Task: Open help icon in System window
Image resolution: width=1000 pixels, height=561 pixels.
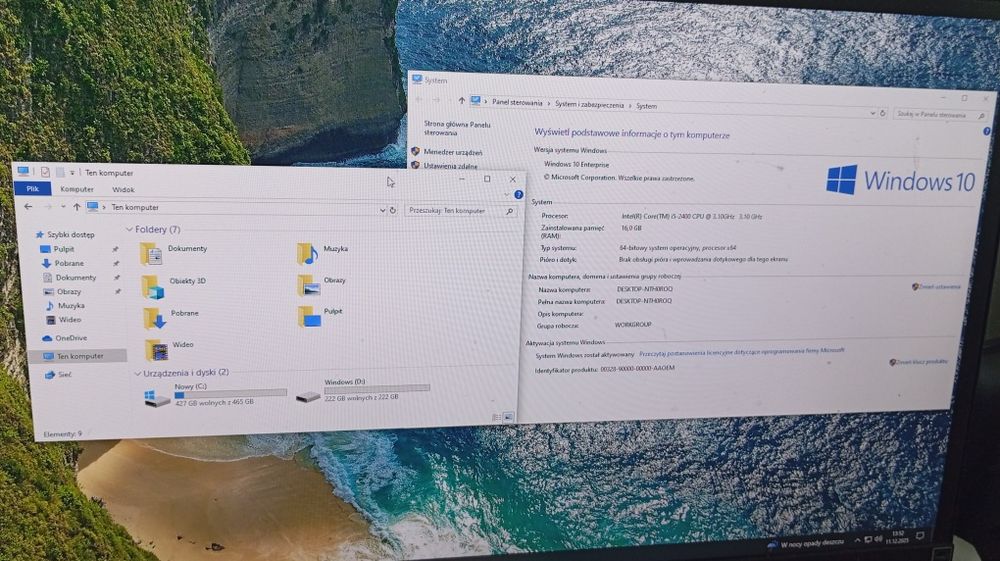Action: [986, 131]
